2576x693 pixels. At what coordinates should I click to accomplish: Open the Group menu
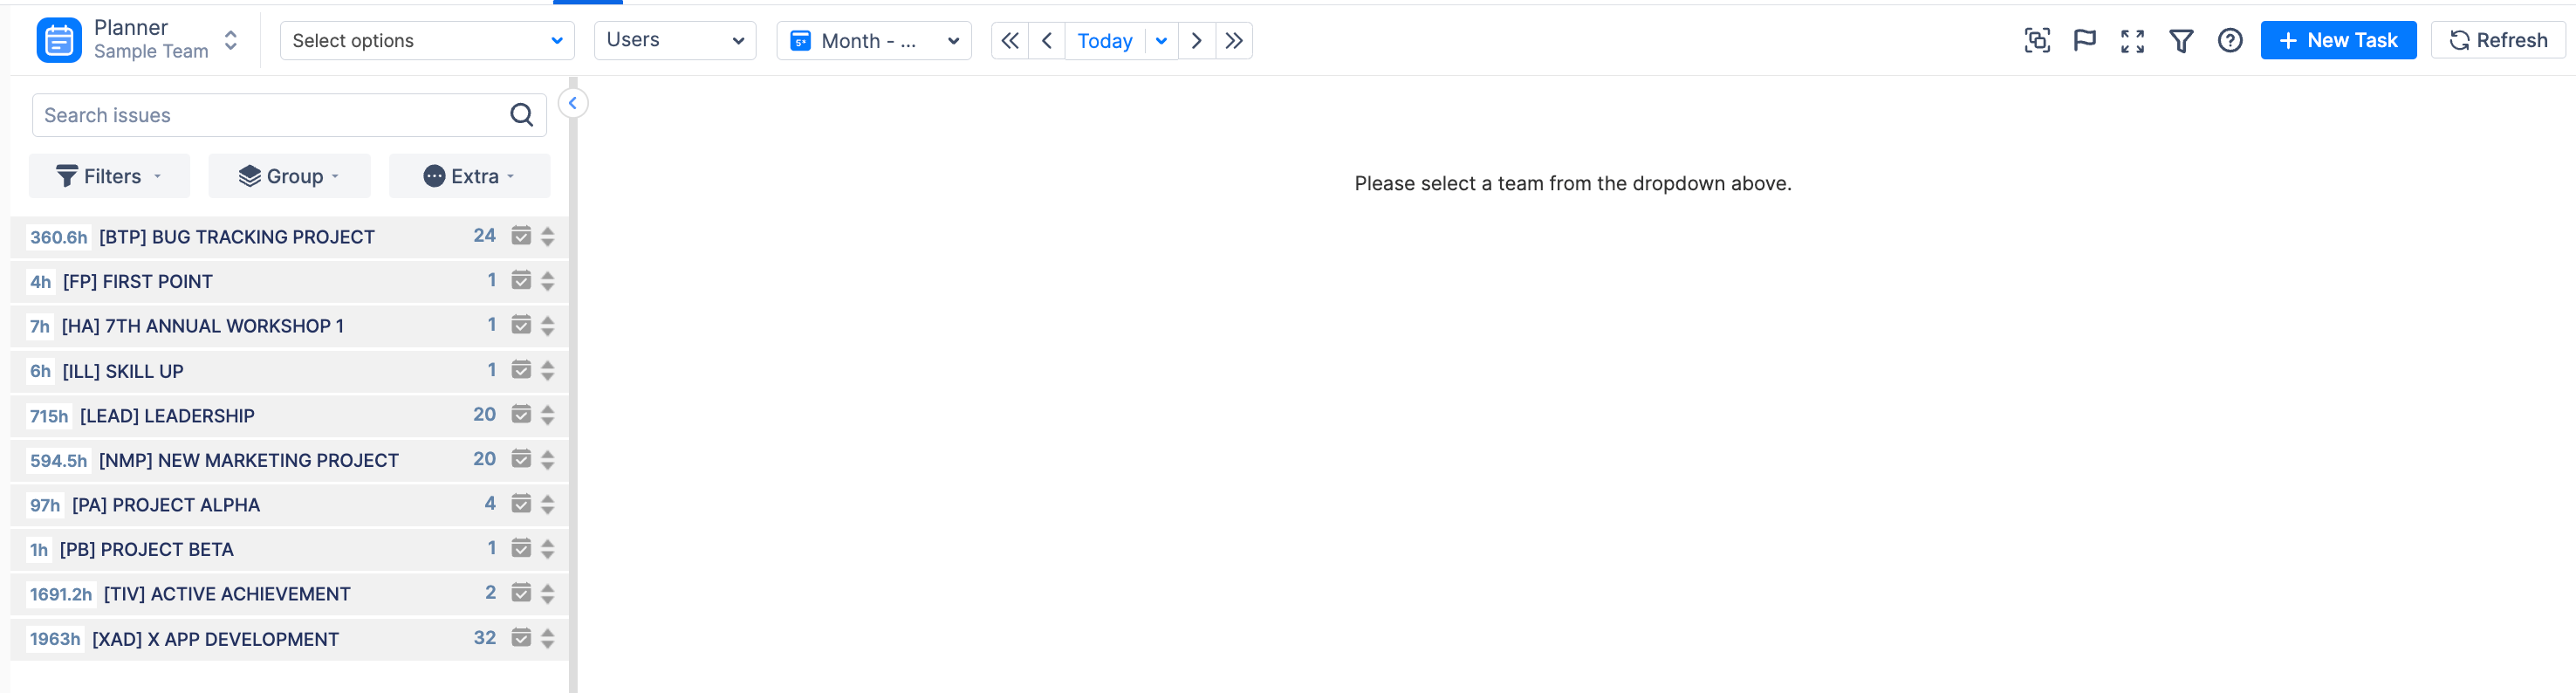pos(289,176)
